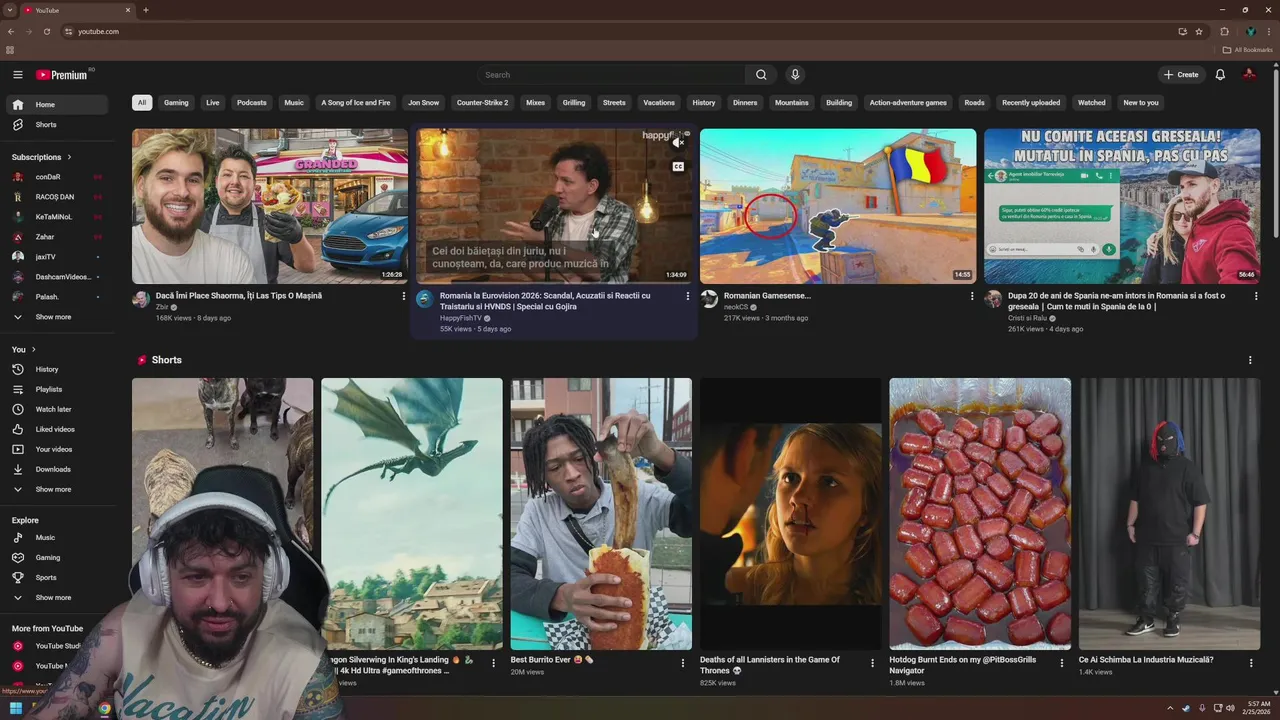The image size is (1280, 720).
Task: Open Watch later in the sidebar
Action: coord(57,410)
